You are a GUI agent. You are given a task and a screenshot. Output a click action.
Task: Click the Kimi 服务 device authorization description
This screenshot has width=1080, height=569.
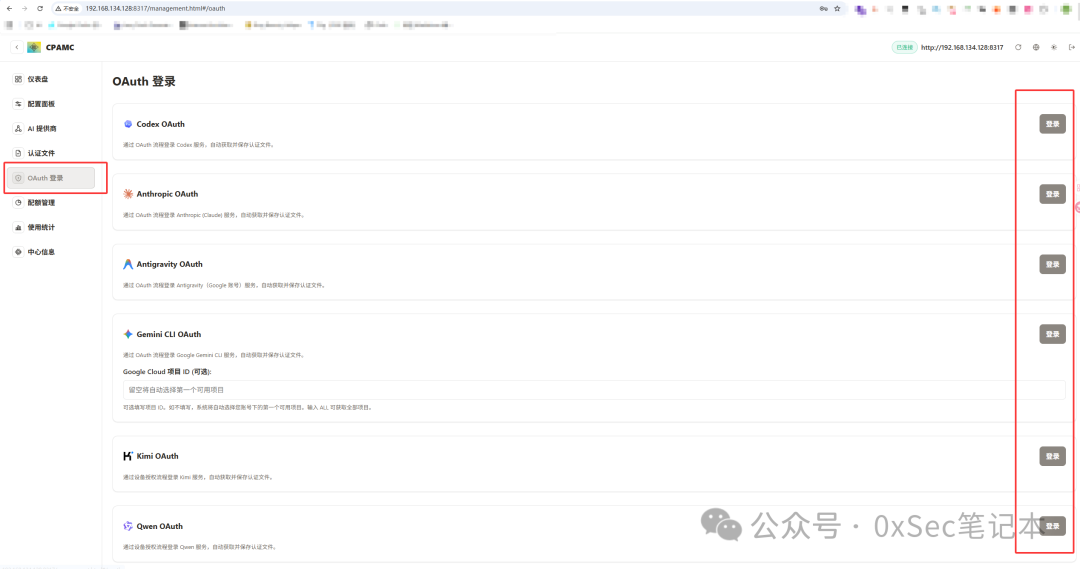pyautogui.click(x=198, y=477)
